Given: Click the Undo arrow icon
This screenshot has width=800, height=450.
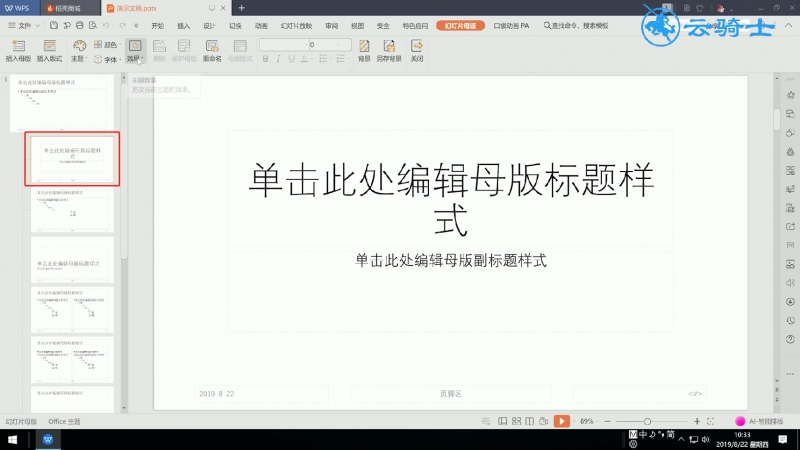Looking at the screenshot, I should click(106, 26).
